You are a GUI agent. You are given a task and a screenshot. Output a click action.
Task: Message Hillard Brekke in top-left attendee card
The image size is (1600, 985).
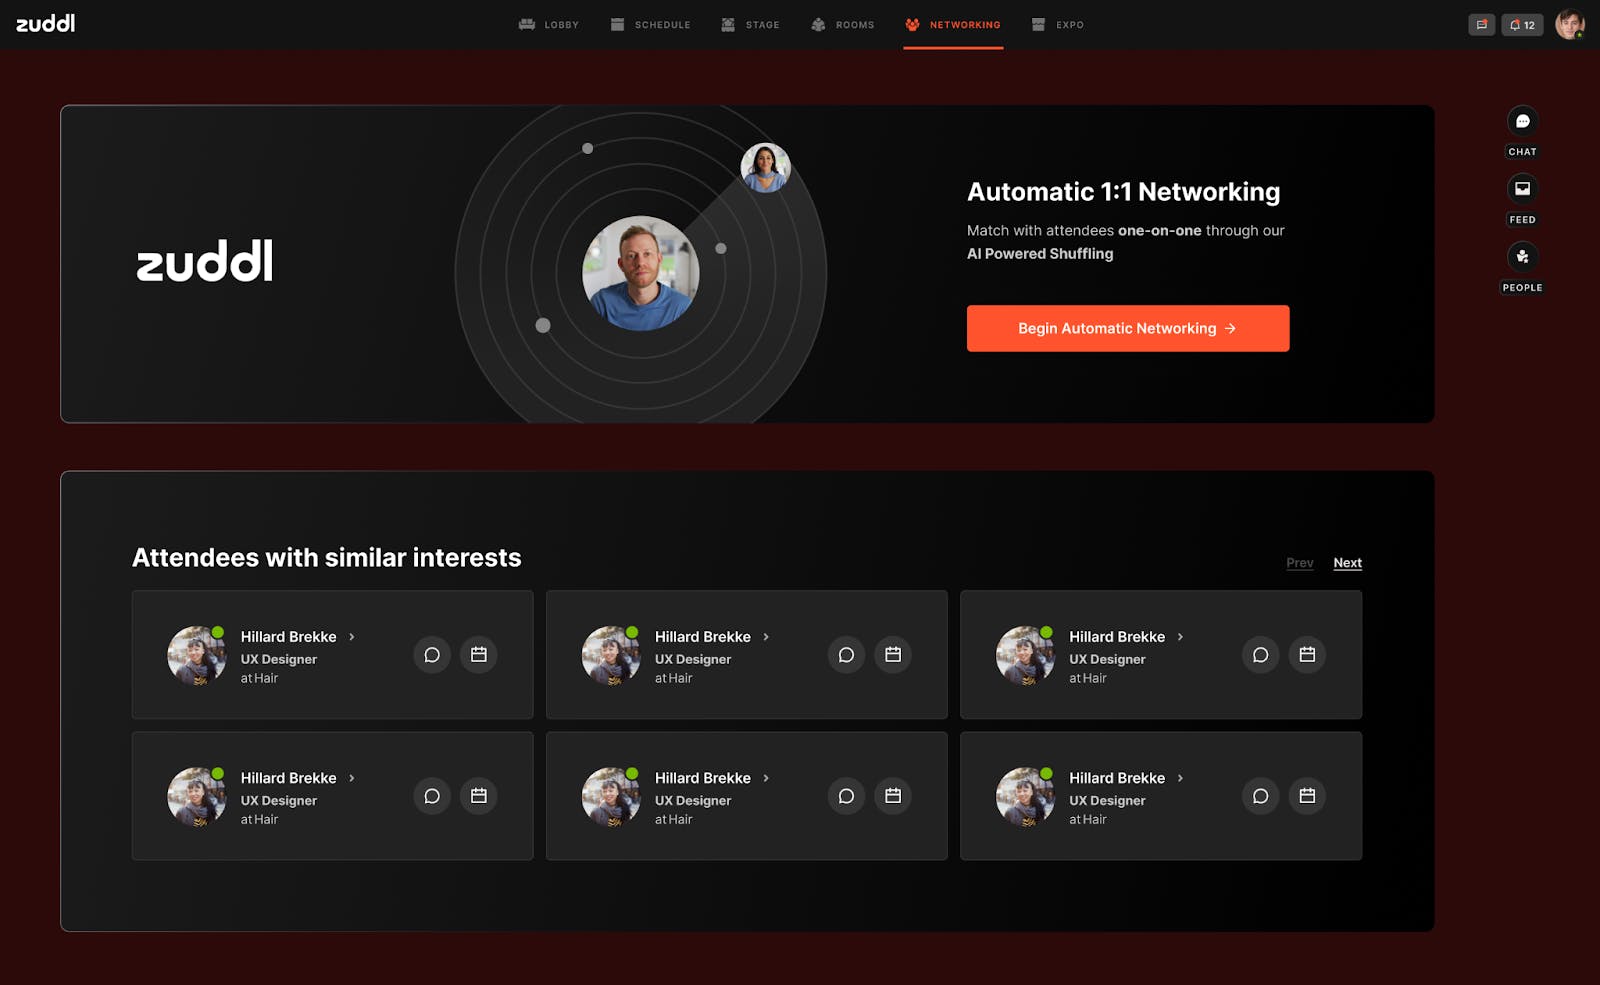pos(432,655)
